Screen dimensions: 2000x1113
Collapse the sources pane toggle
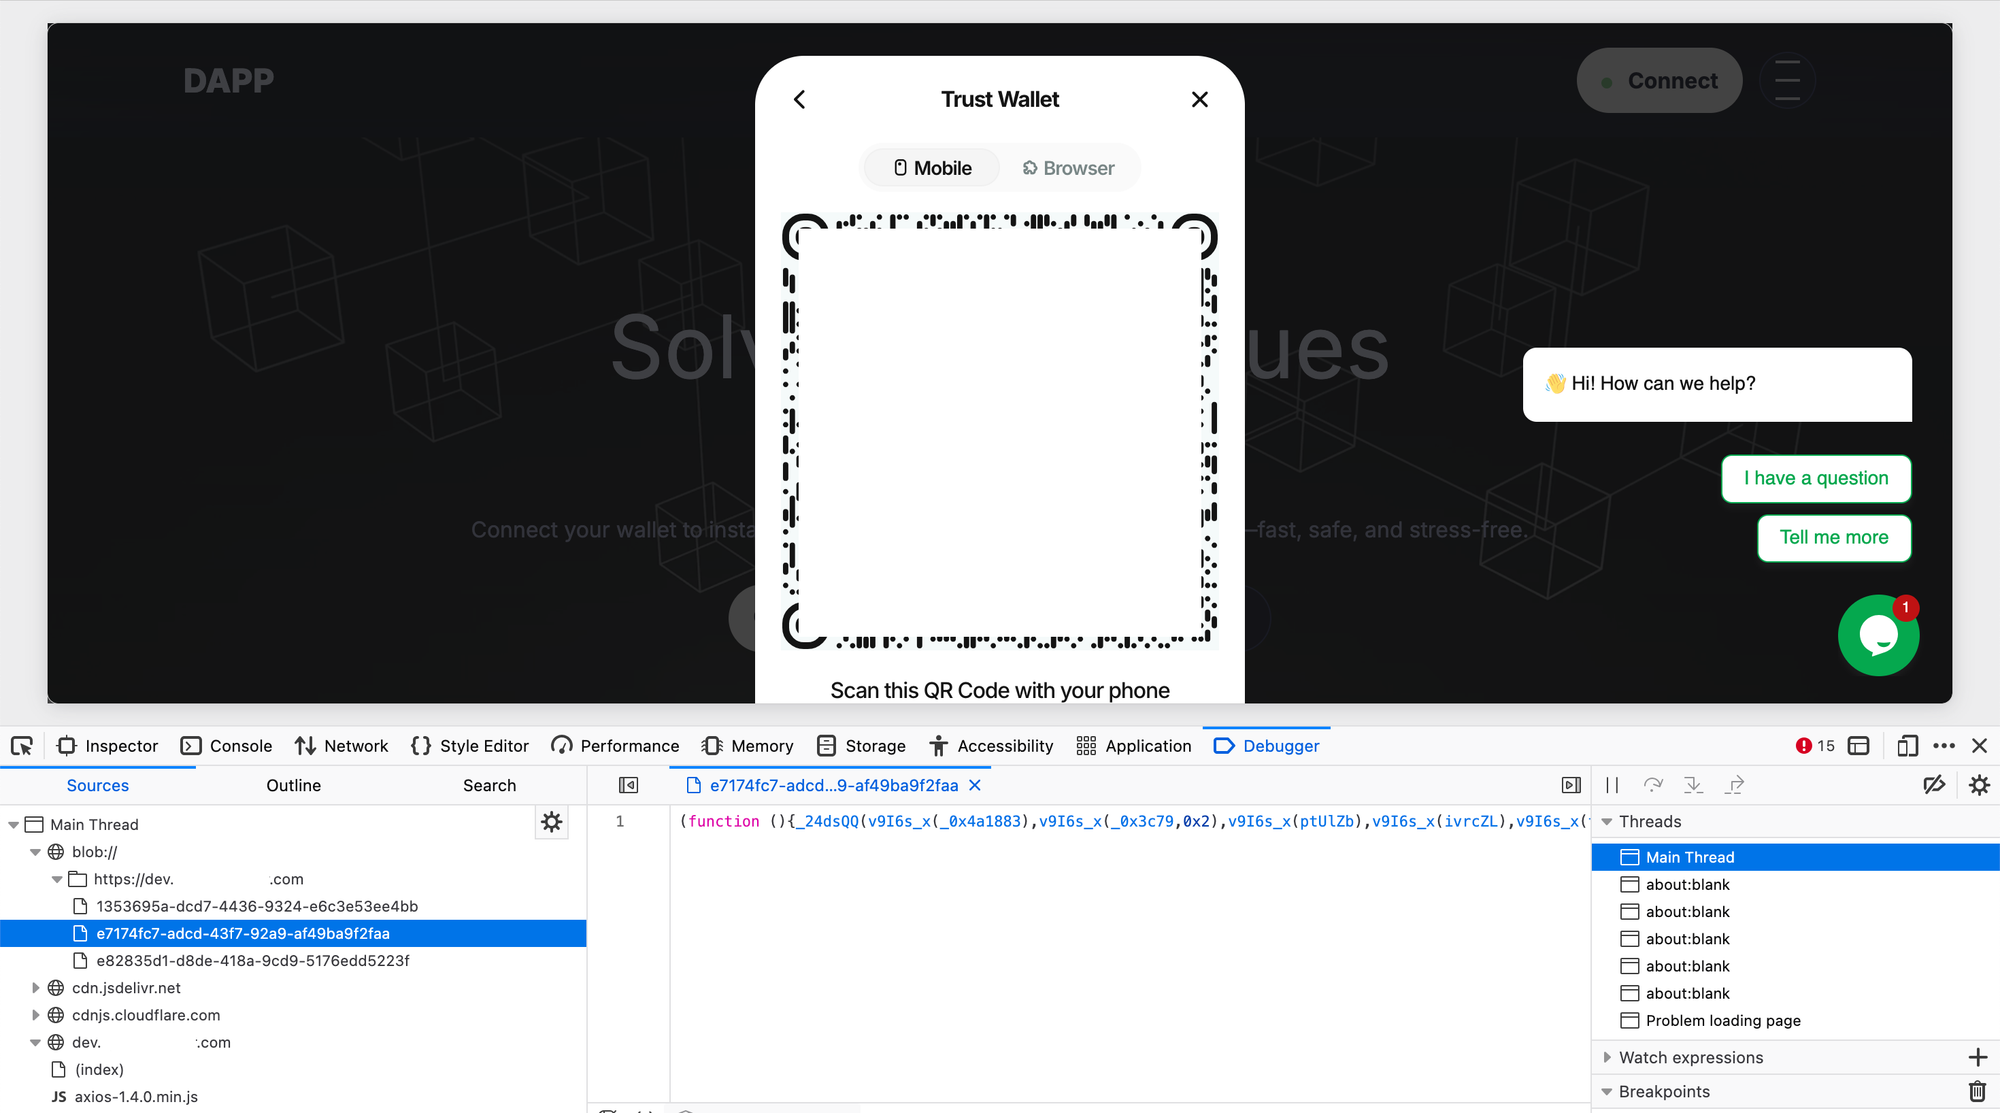pyautogui.click(x=628, y=786)
